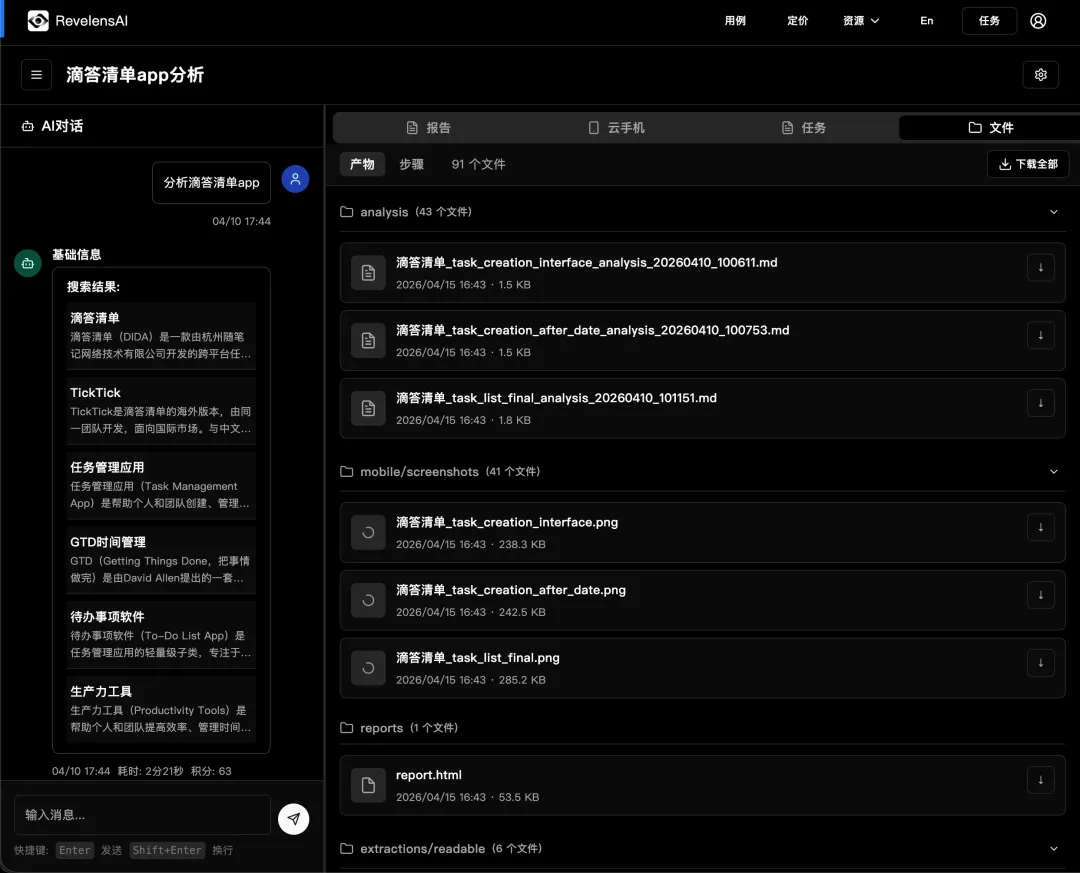Click the extractions/readable folder icon

[x=346, y=848]
